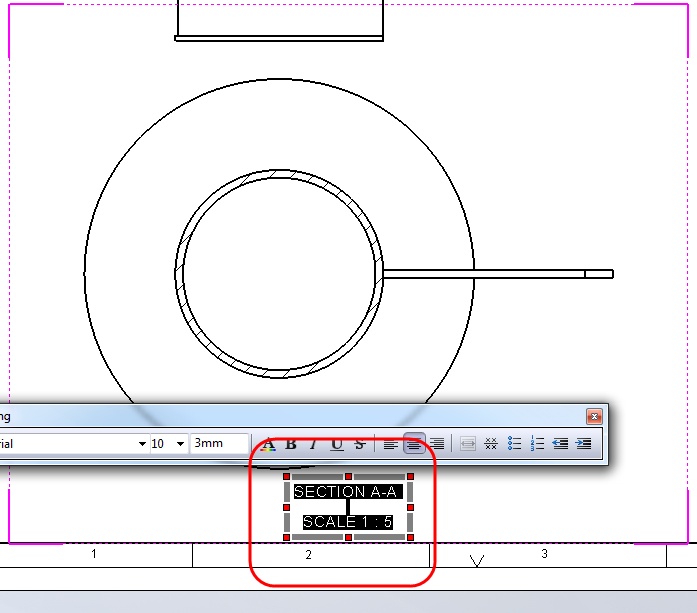The width and height of the screenshot is (697, 613).
Task: Center-align the note text
Action: click(x=414, y=444)
